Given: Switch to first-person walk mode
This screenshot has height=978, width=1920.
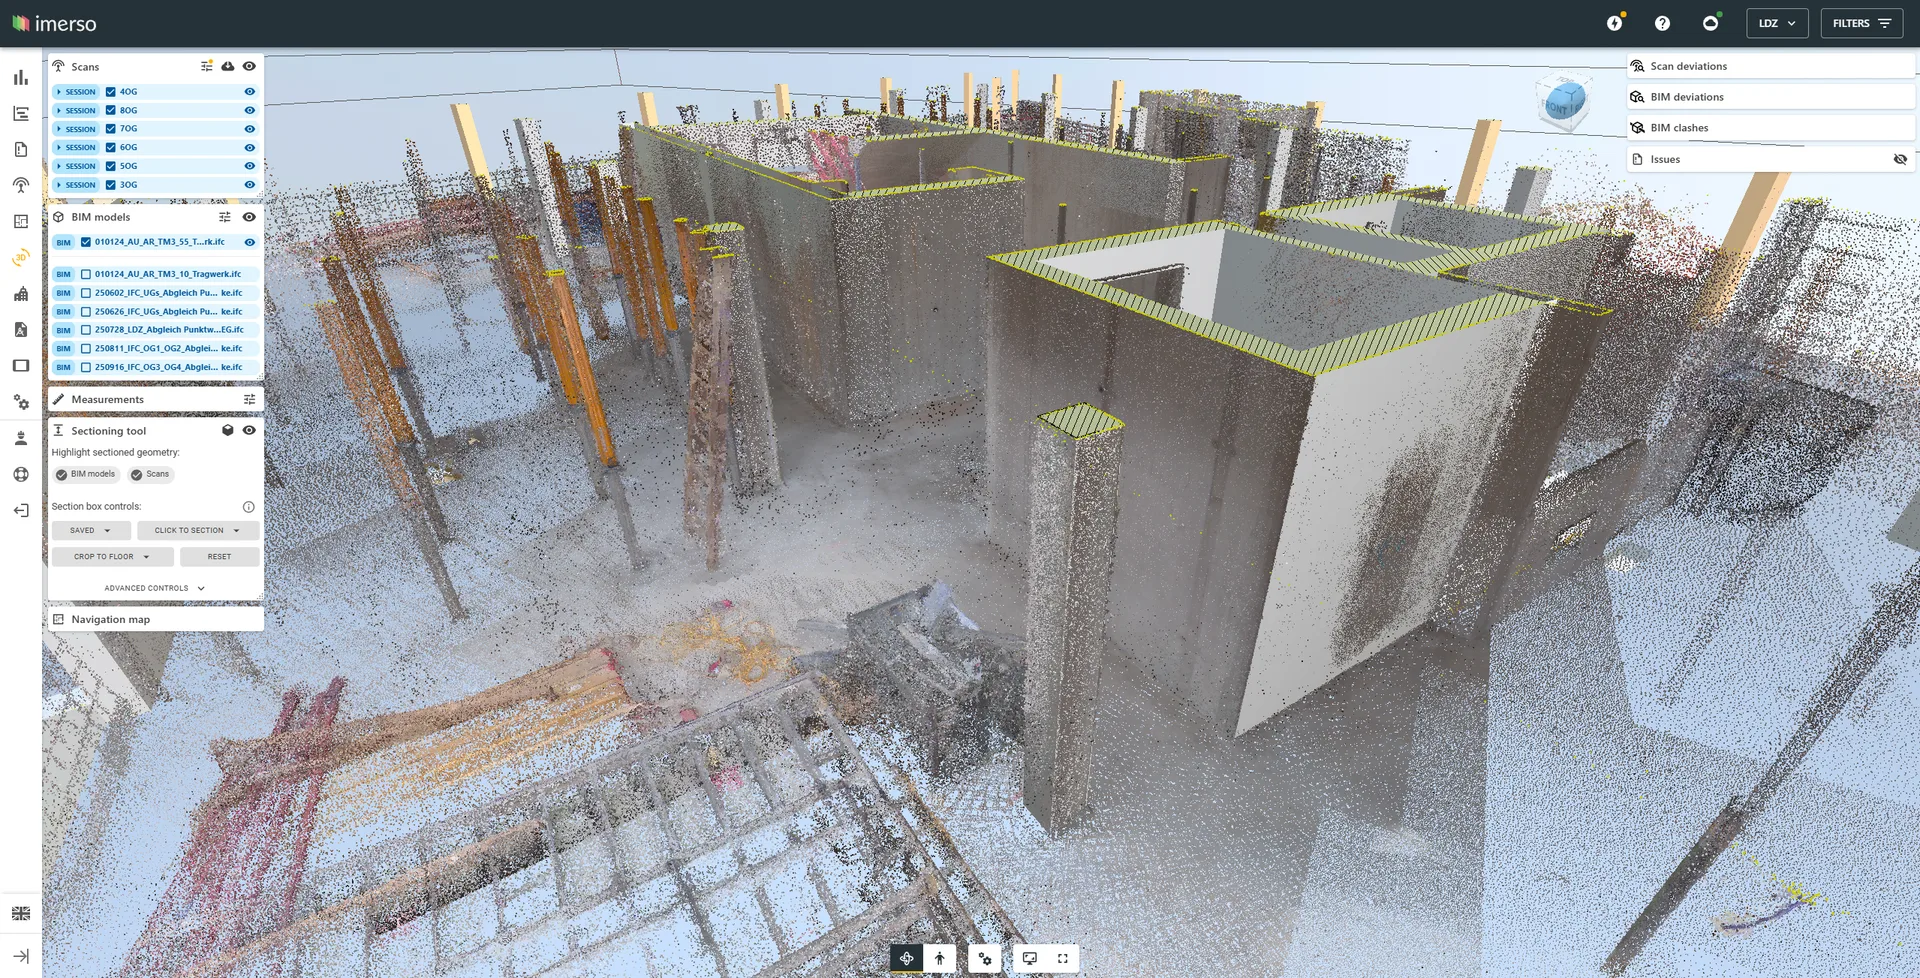Looking at the screenshot, I should 939,958.
